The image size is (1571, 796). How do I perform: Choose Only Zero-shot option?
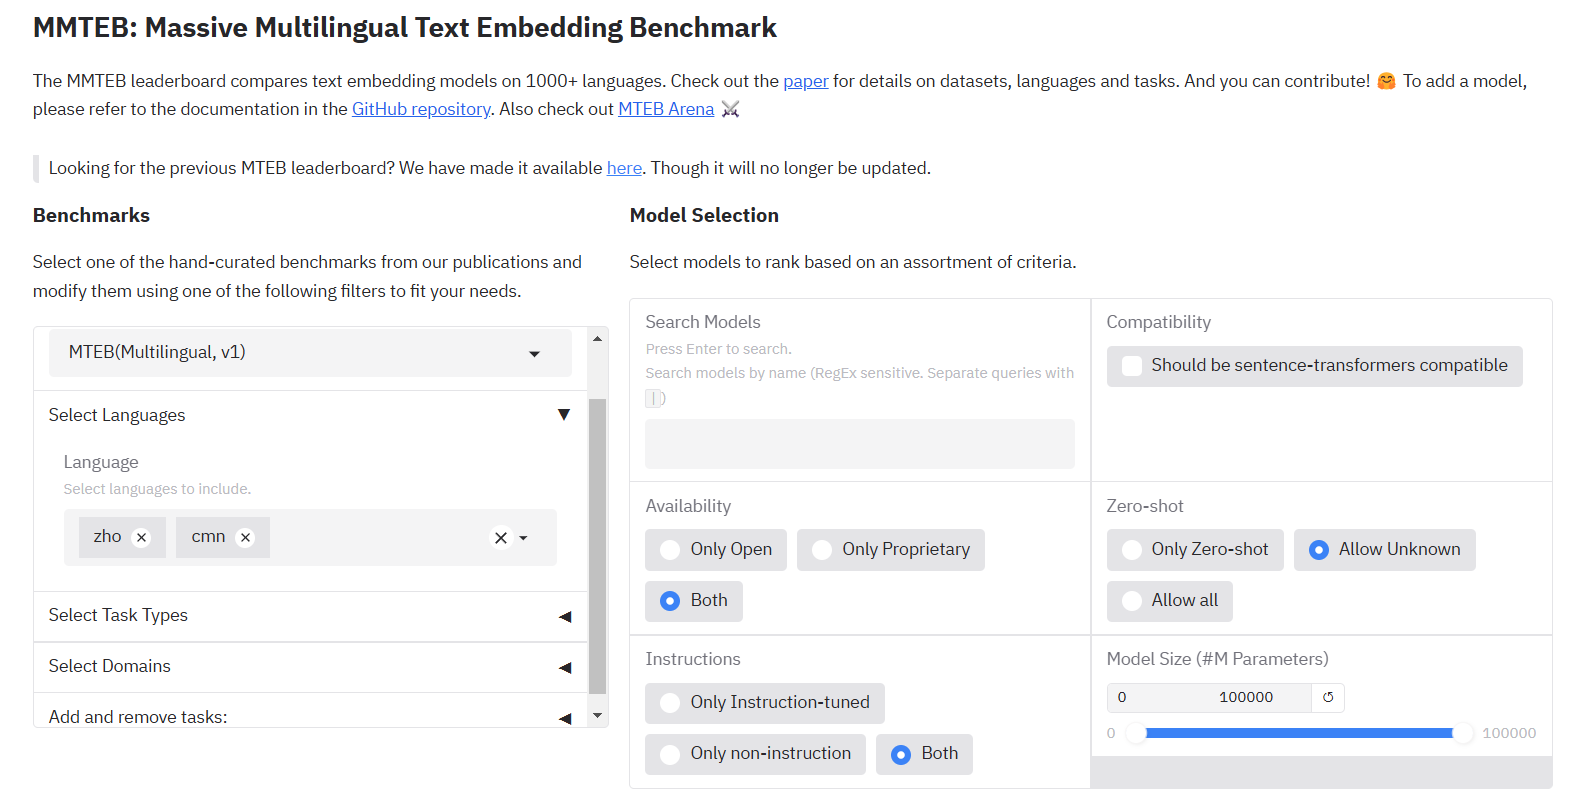pos(1132,550)
